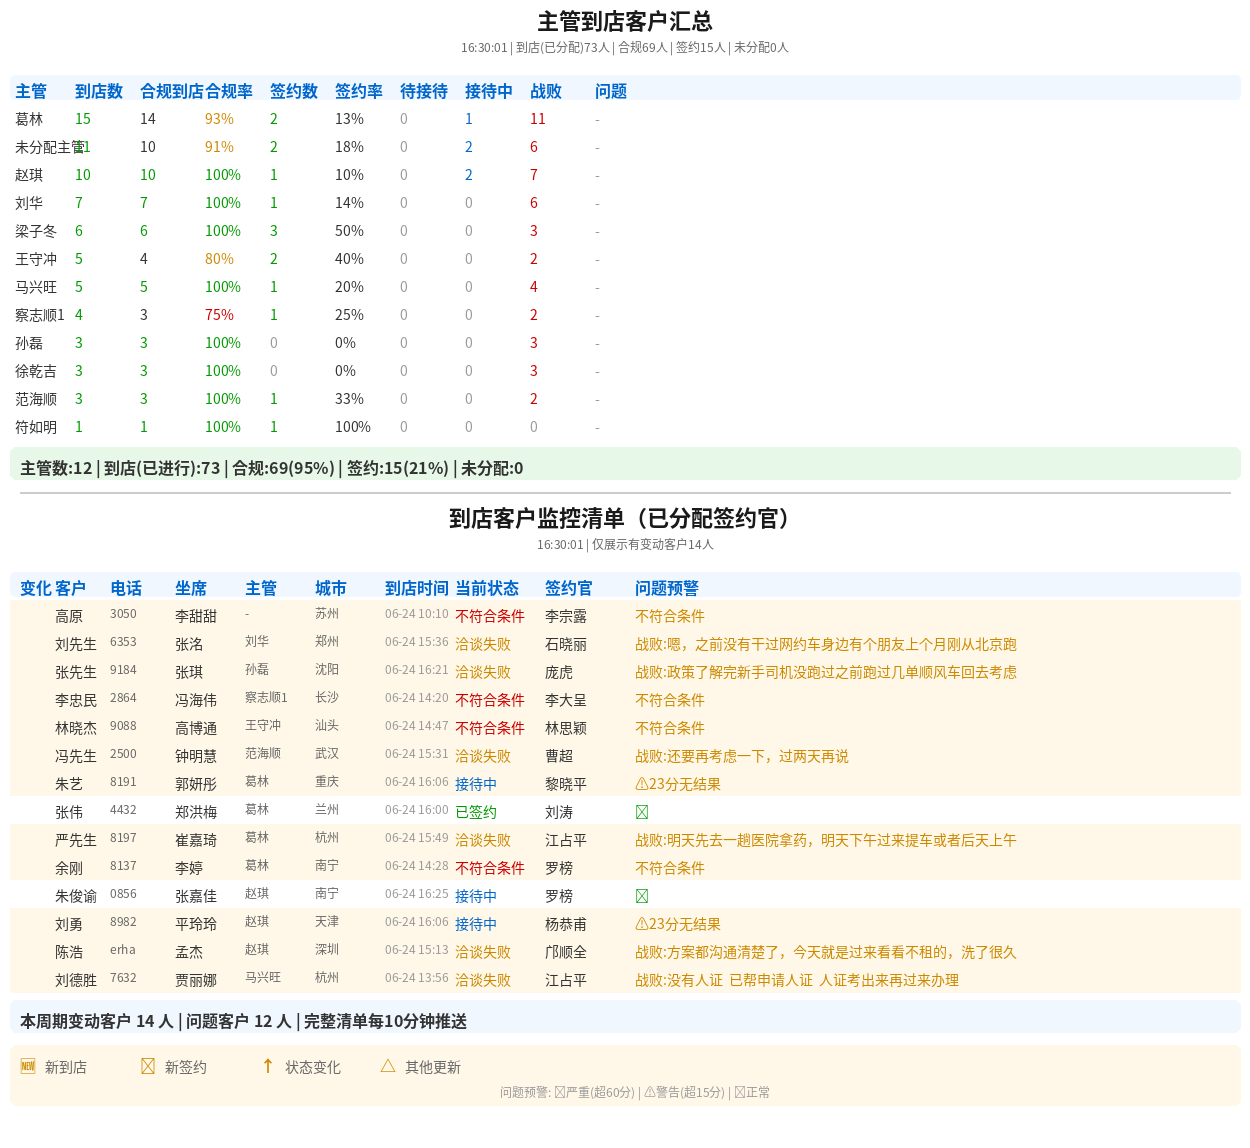This screenshot has height=1148, width=1250.
Task: Select supervisor 符如明 in the summary table
Action: tap(36, 427)
